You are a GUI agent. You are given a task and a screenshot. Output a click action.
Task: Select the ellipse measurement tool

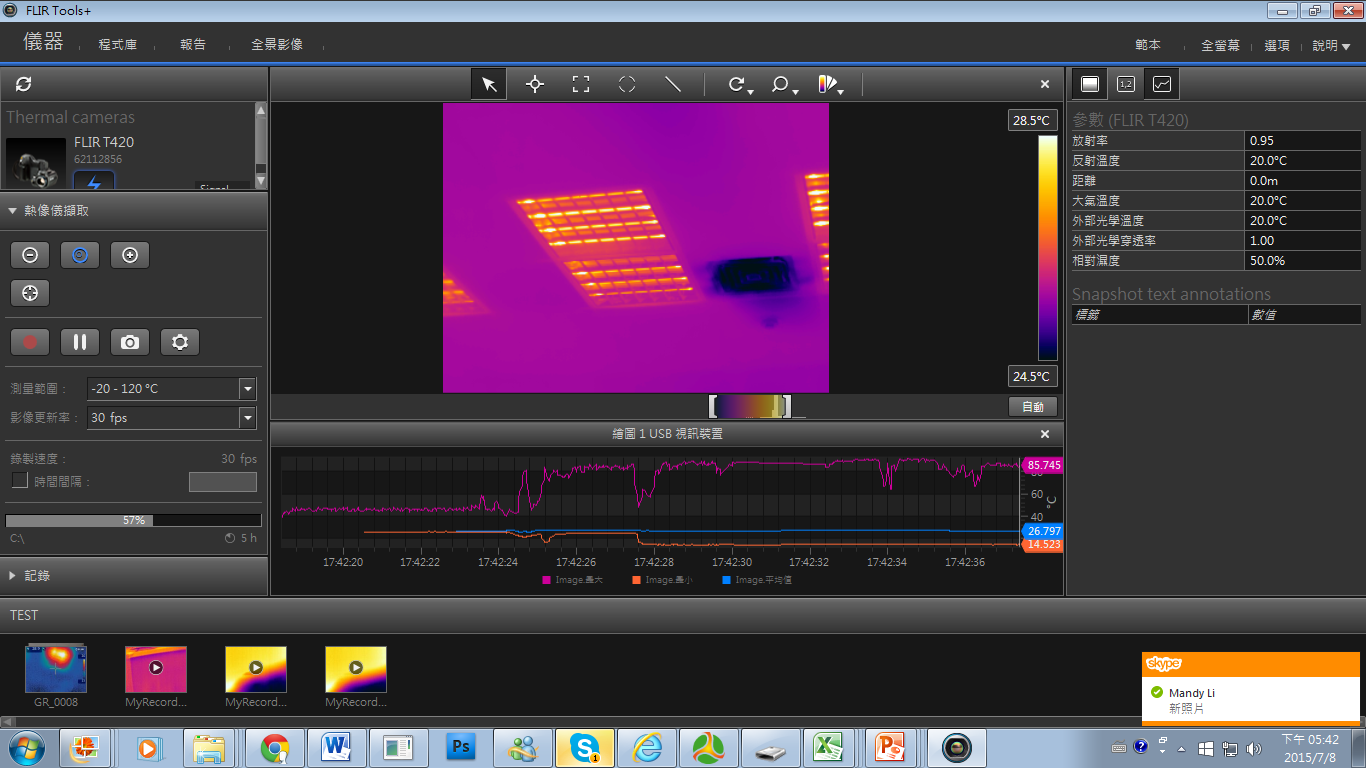[627, 85]
